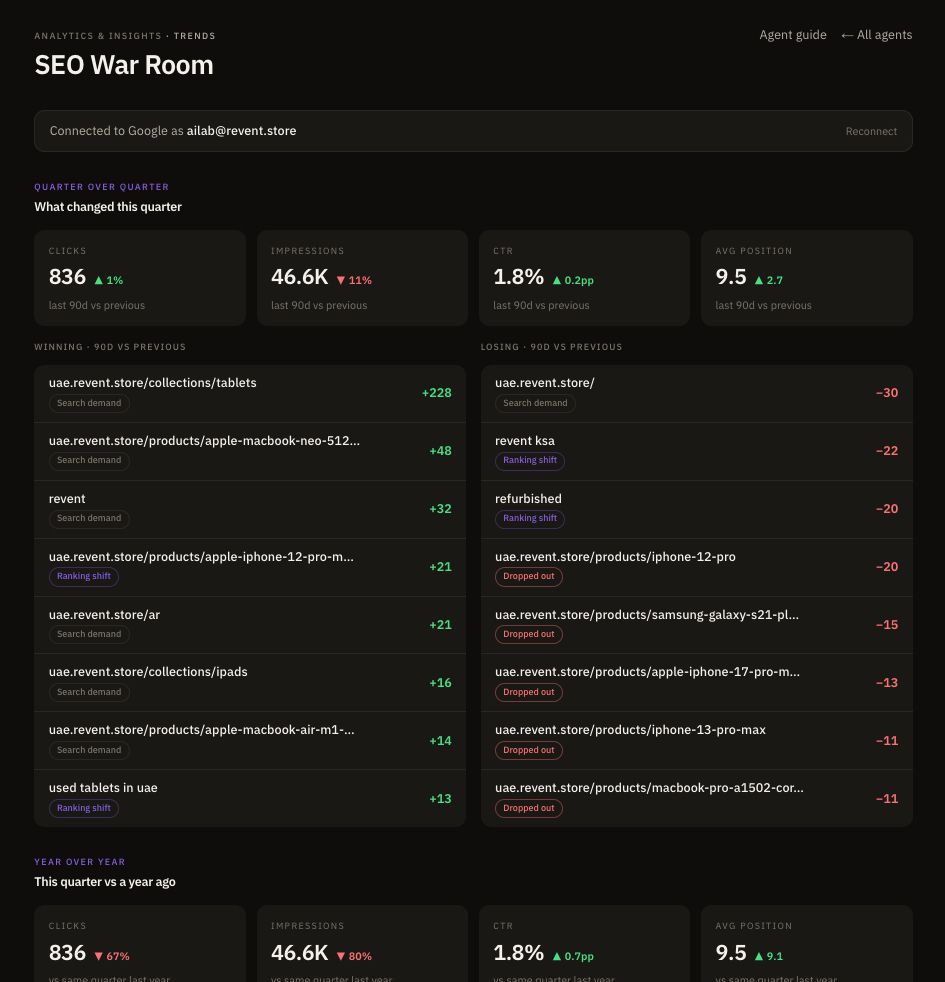
Task: Click the up arrow beside 0.7pp CTR
Action: [x=557, y=956]
